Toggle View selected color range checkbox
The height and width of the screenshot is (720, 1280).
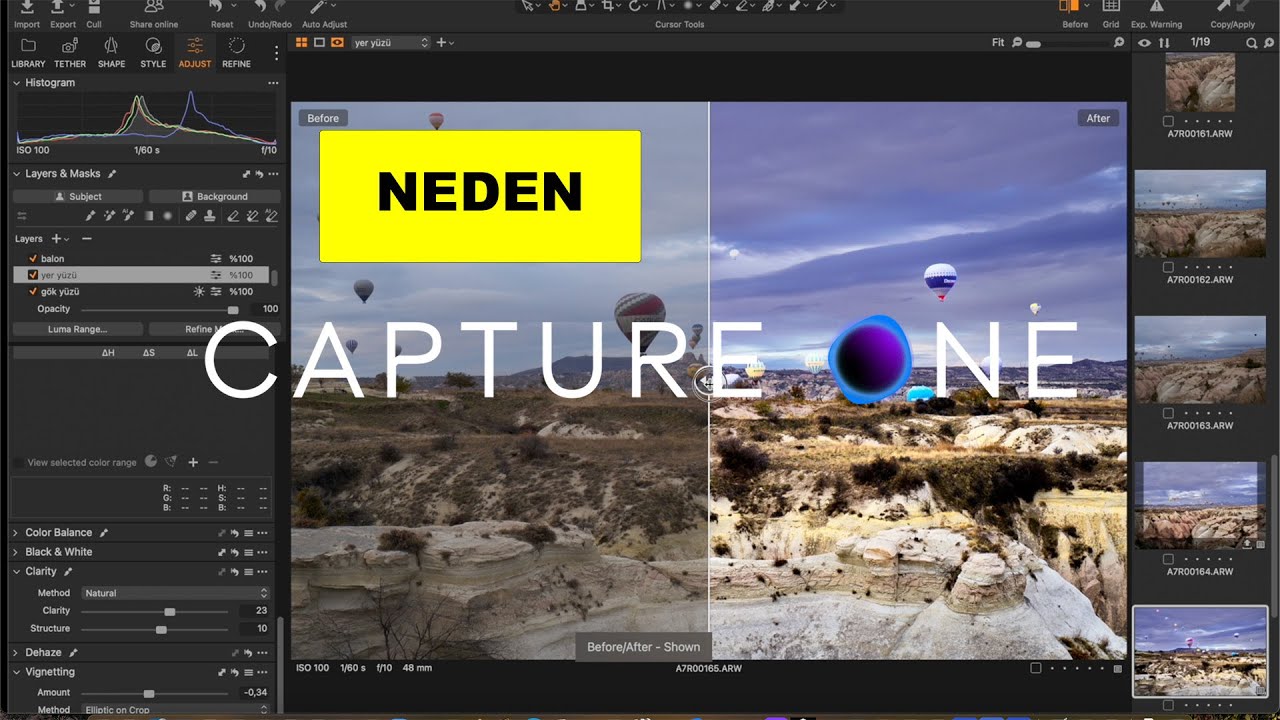tap(19, 463)
